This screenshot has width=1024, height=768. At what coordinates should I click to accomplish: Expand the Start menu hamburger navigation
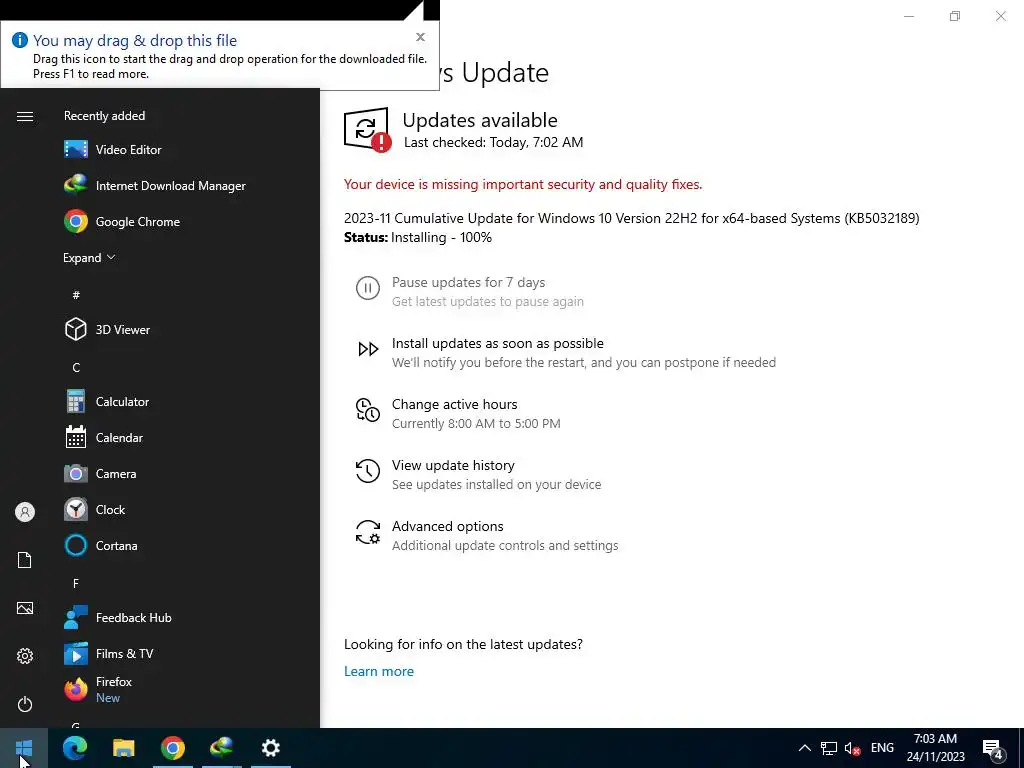(25, 116)
